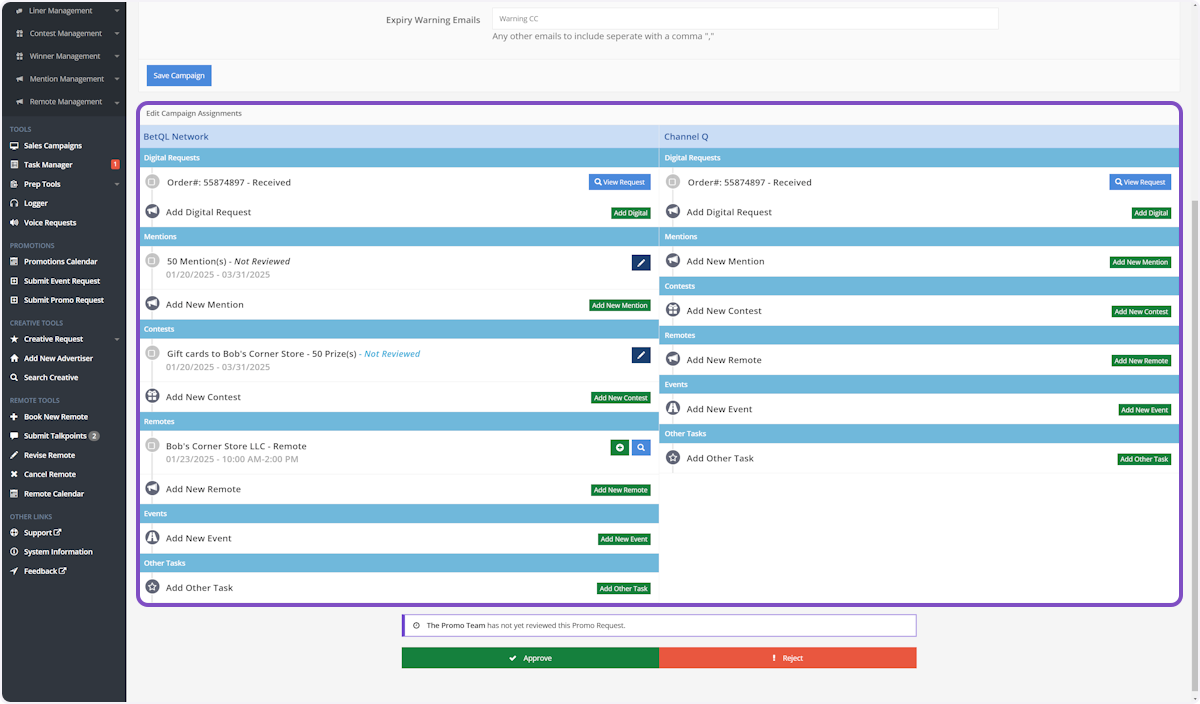Click the magnifier icon on Bob's Corner Store remote
This screenshot has width=1200, height=704.
point(641,448)
